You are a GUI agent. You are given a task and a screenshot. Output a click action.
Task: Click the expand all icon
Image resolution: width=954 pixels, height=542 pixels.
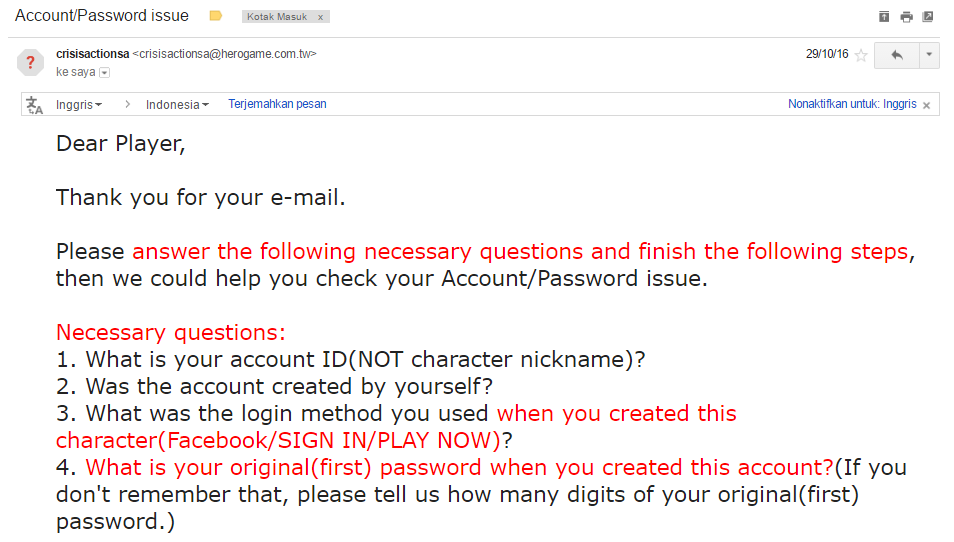click(x=883, y=16)
